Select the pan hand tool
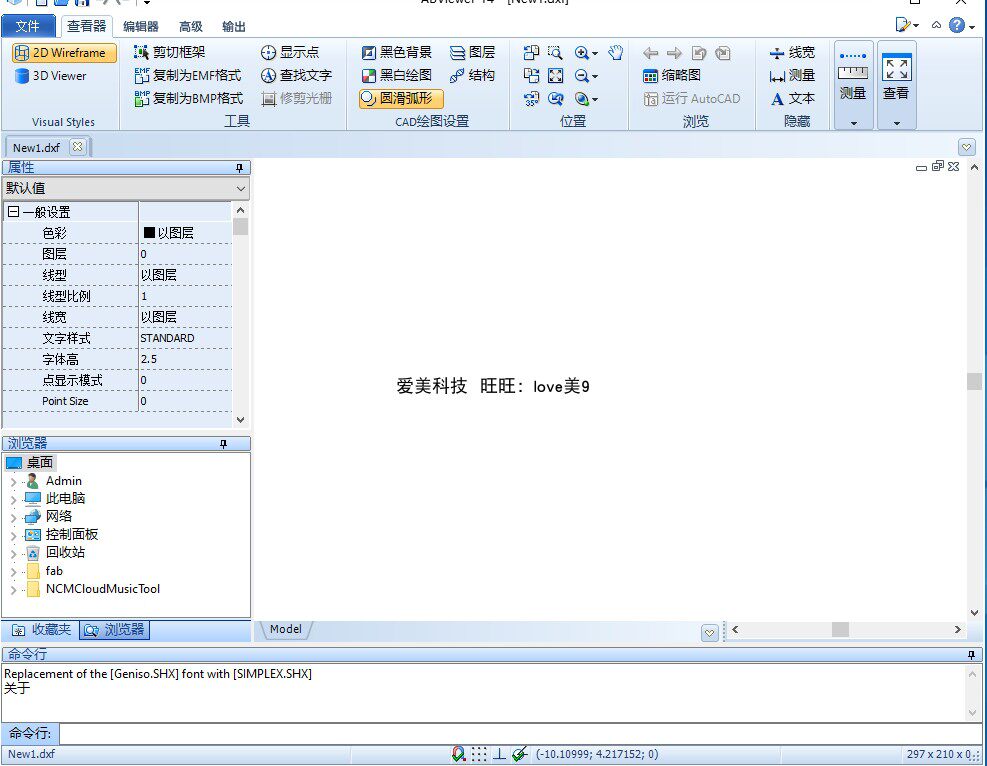Viewport: 987px width, 766px height. 616,53
